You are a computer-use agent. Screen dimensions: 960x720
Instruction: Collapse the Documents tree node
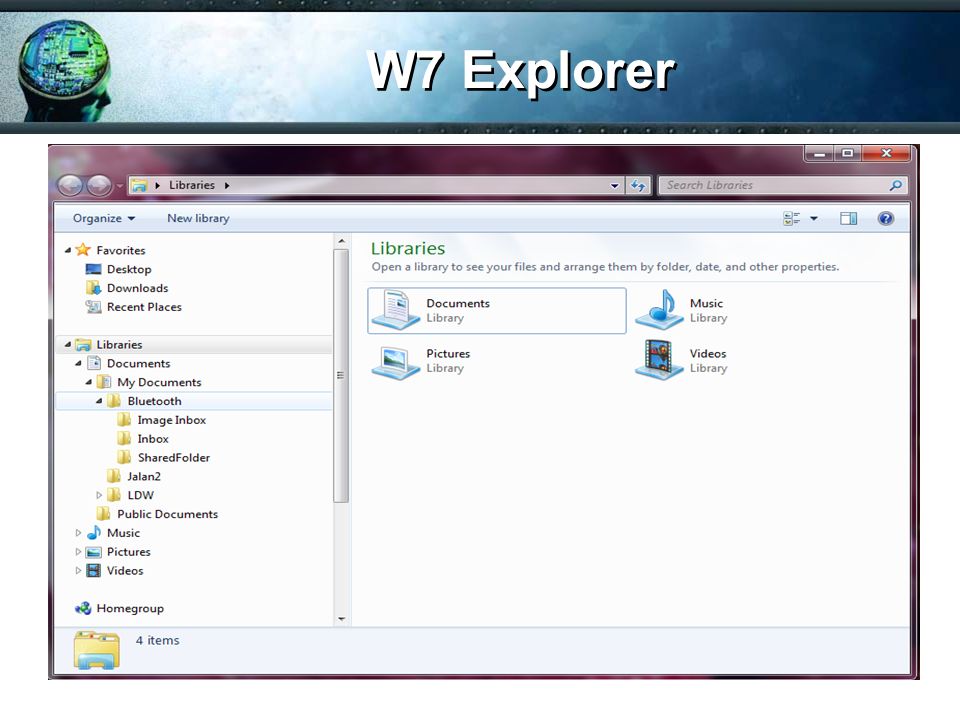(78, 364)
